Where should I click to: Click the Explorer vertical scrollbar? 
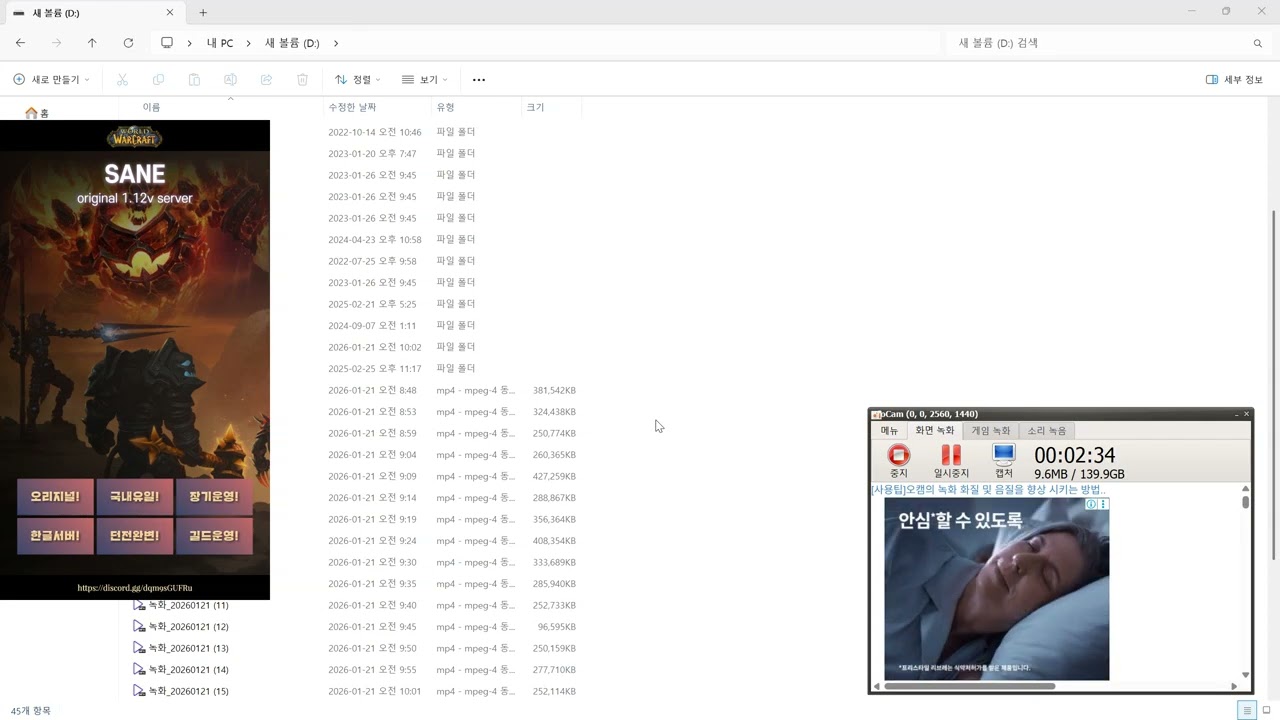(x=1273, y=385)
